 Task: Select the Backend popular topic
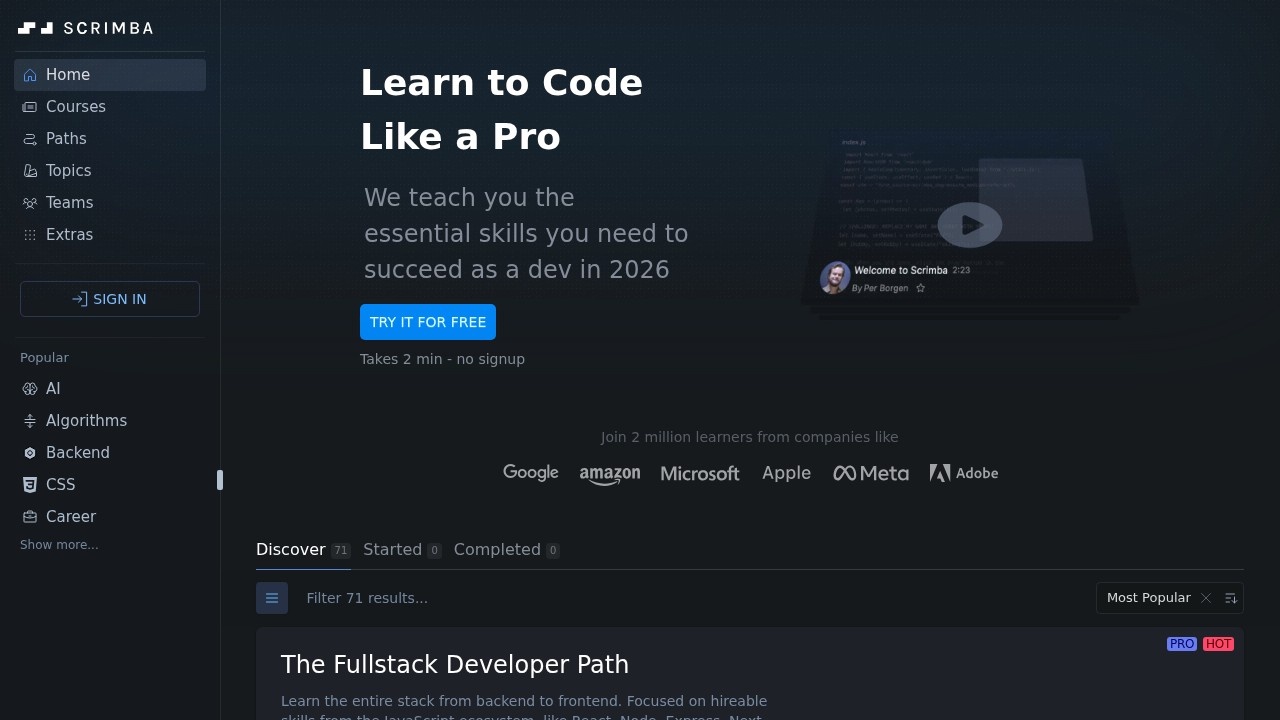(110, 453)
